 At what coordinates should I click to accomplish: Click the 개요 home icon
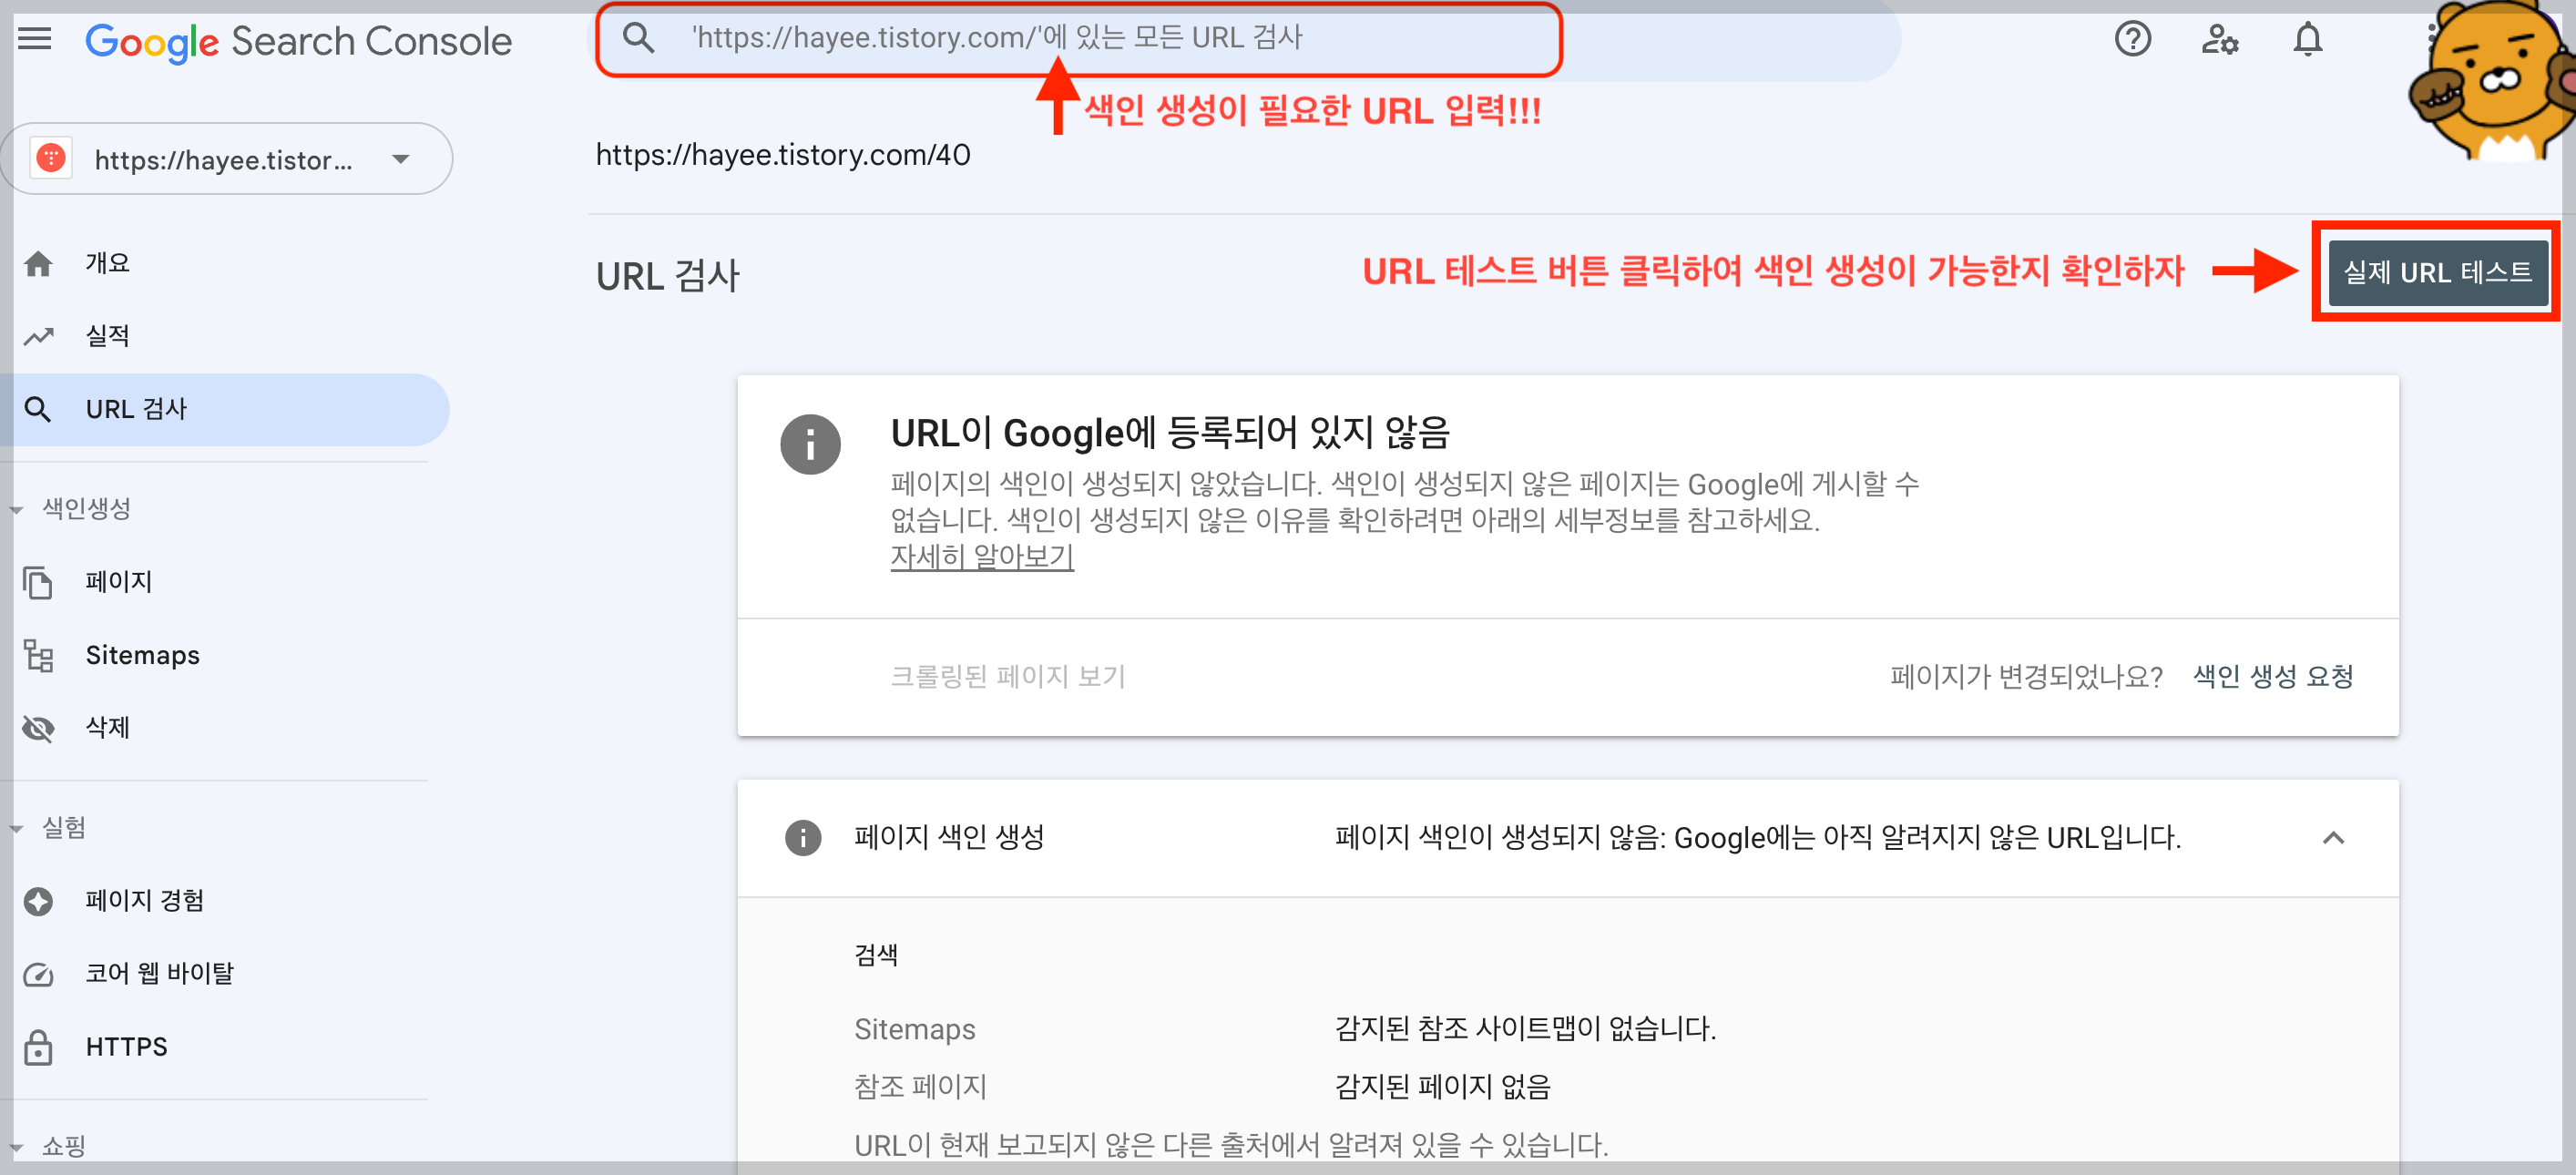[39, 263]
